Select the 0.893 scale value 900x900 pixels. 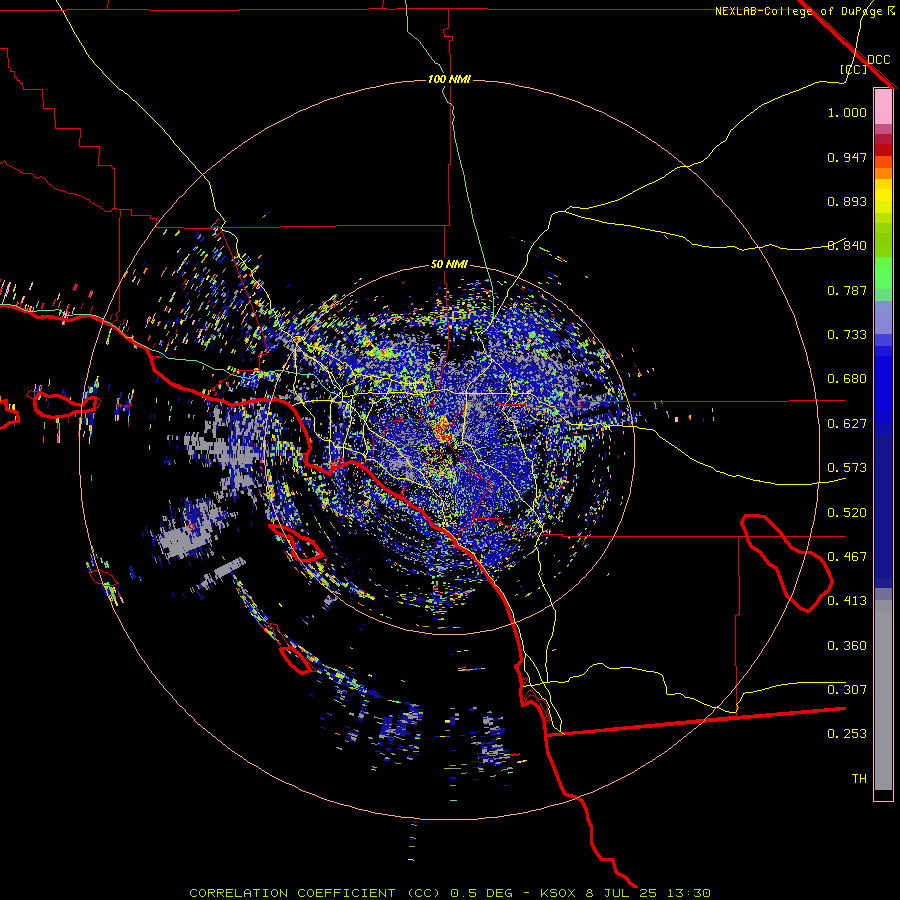pos(847,201)
